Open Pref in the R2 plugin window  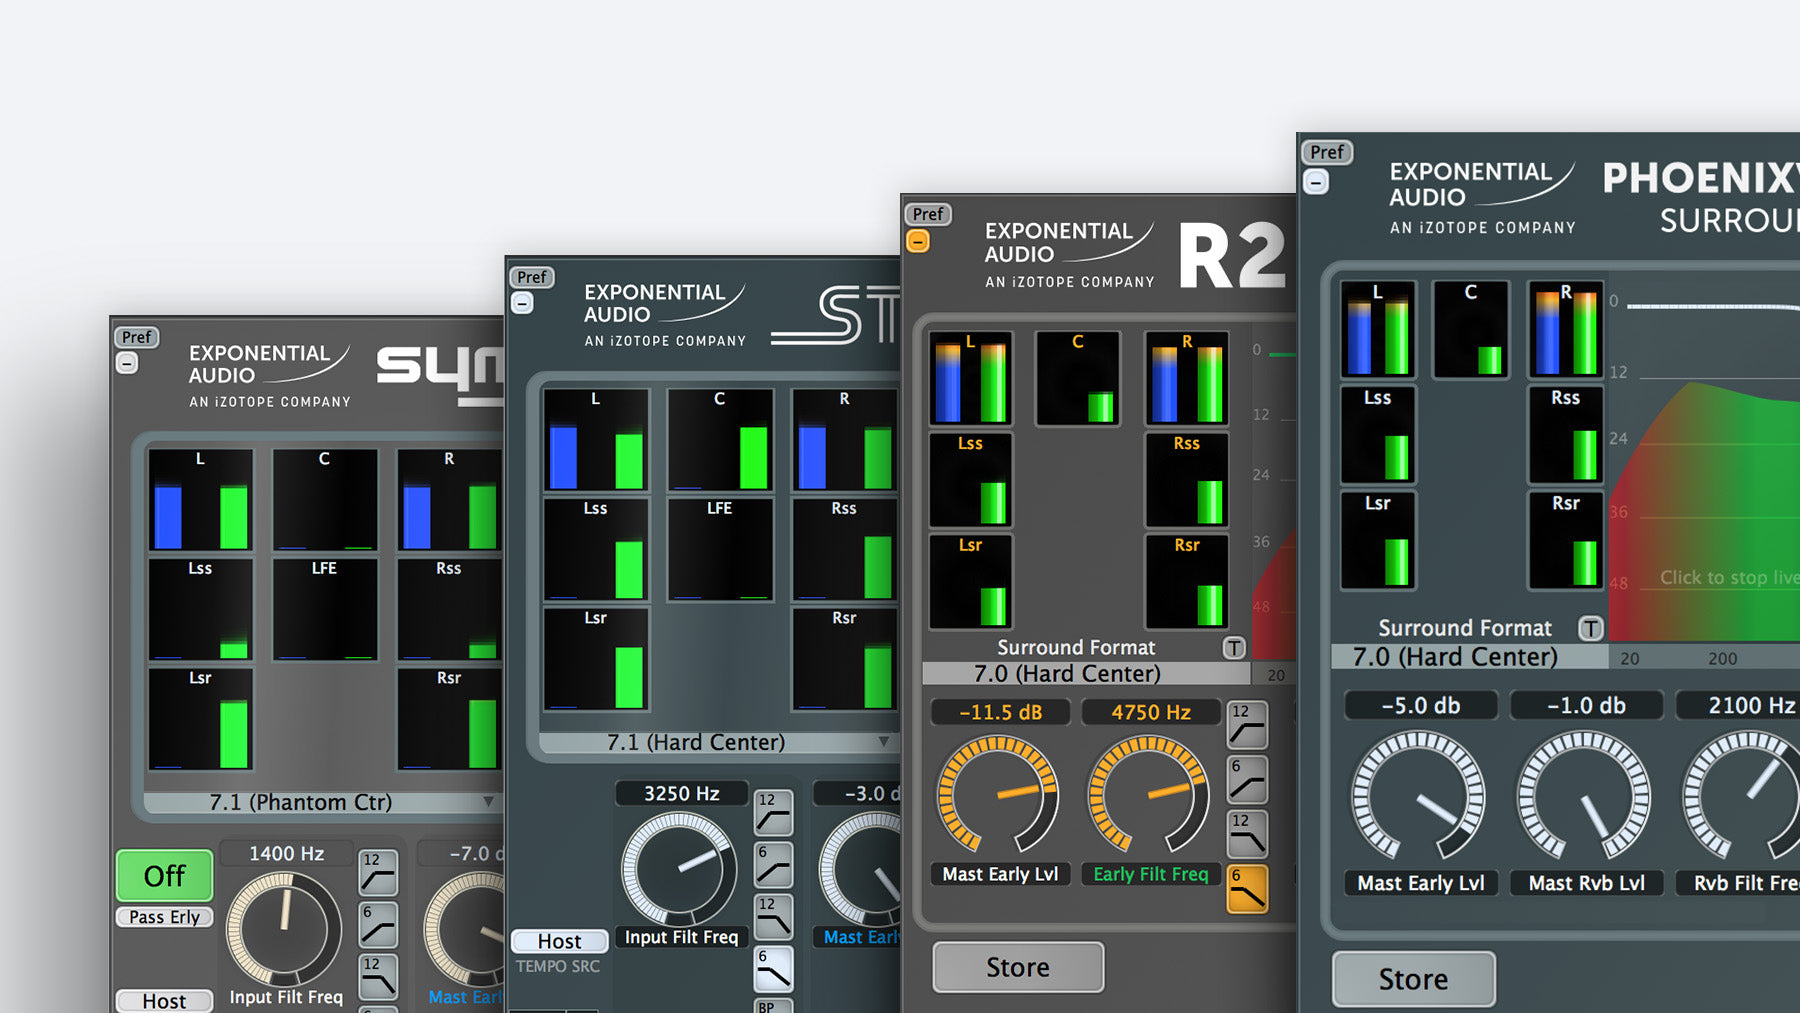coord(928,214)
